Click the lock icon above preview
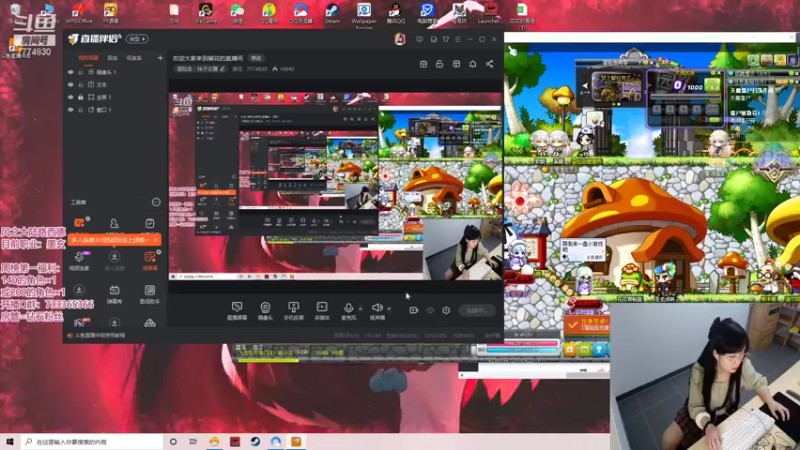800x450 pixels. (439, 64)
